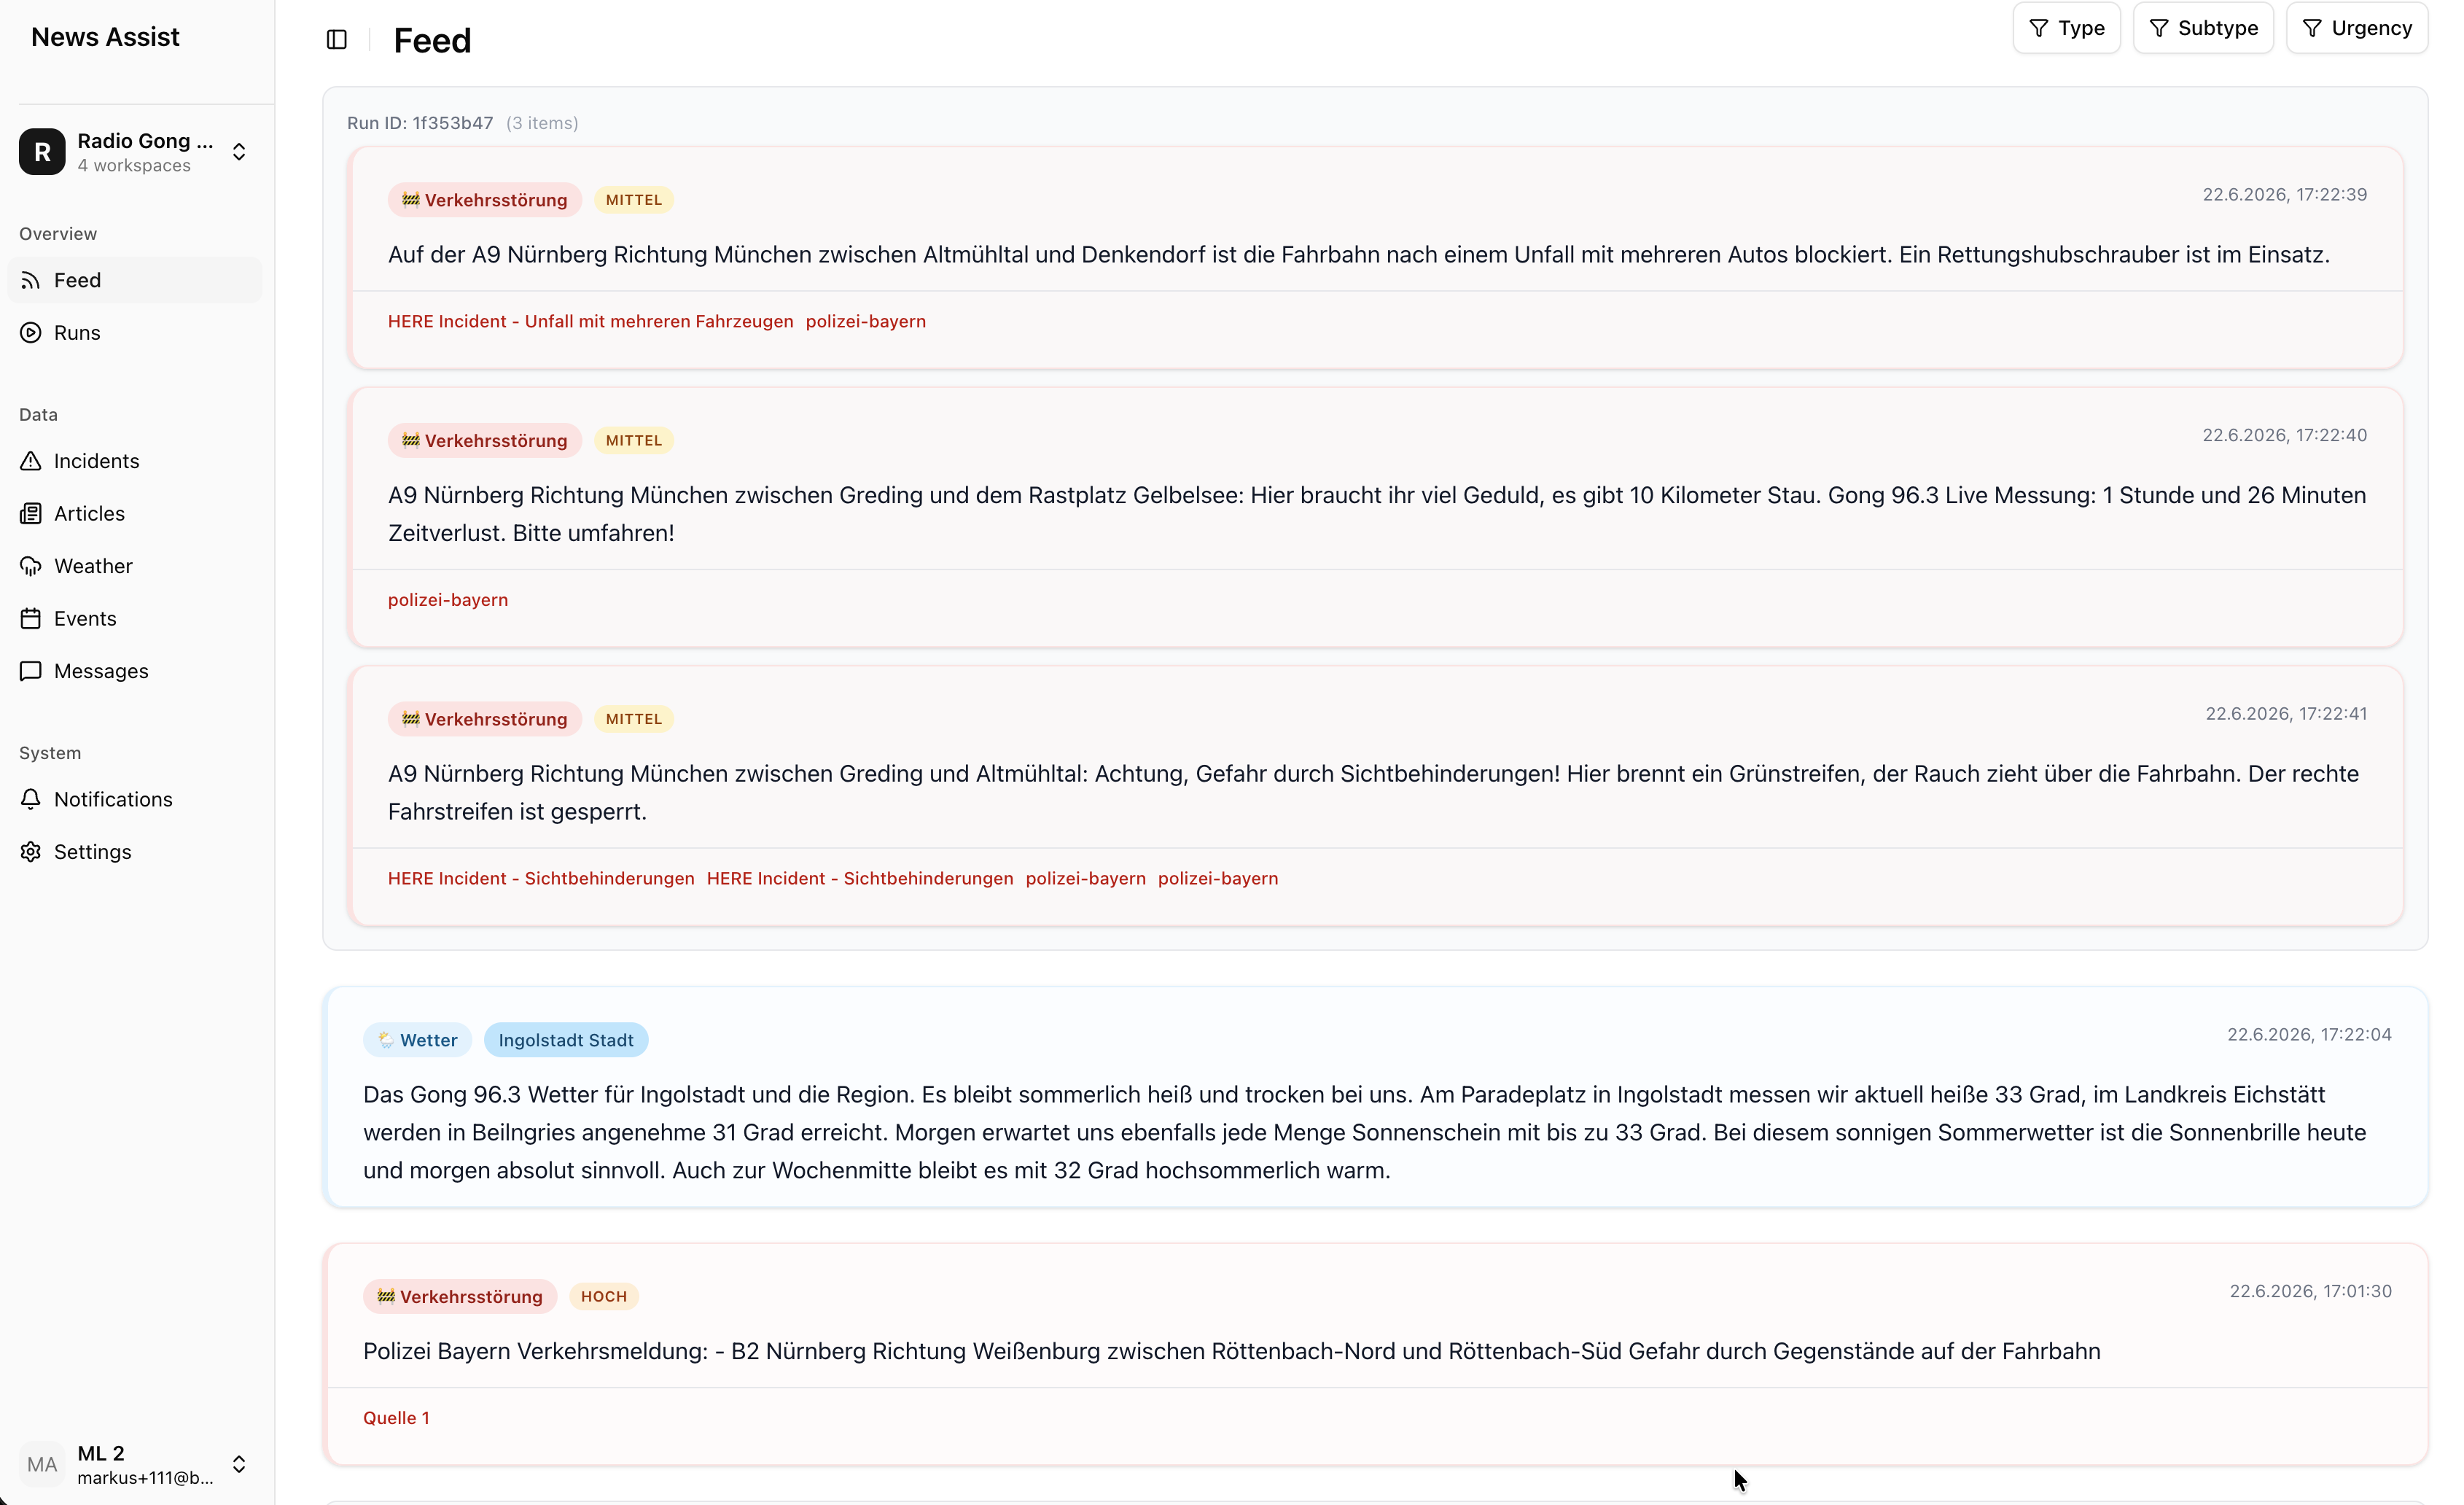Open the Notifications page
Image resolution: width=2464 pixels, height=1505 pixels.
point(134,799)
